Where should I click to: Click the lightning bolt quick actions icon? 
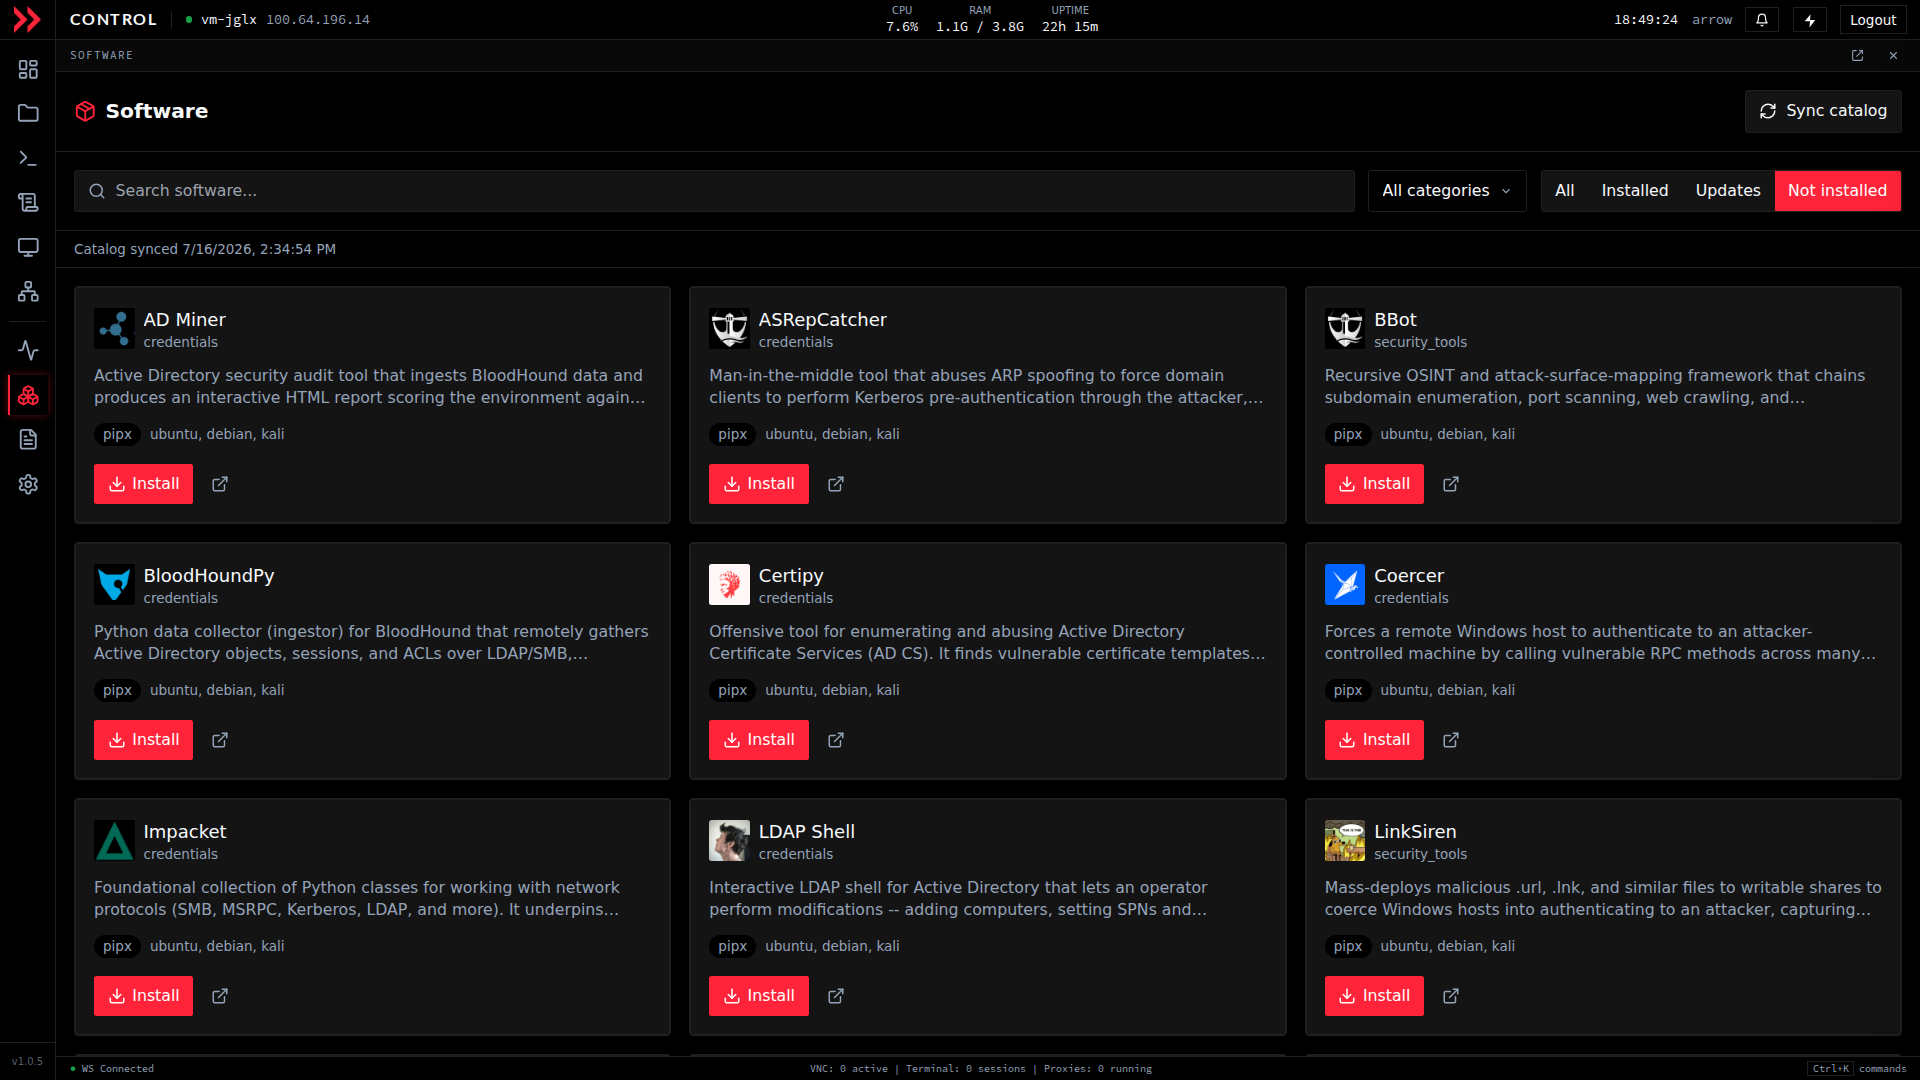pyautogui.click(x=1810, y=20)
